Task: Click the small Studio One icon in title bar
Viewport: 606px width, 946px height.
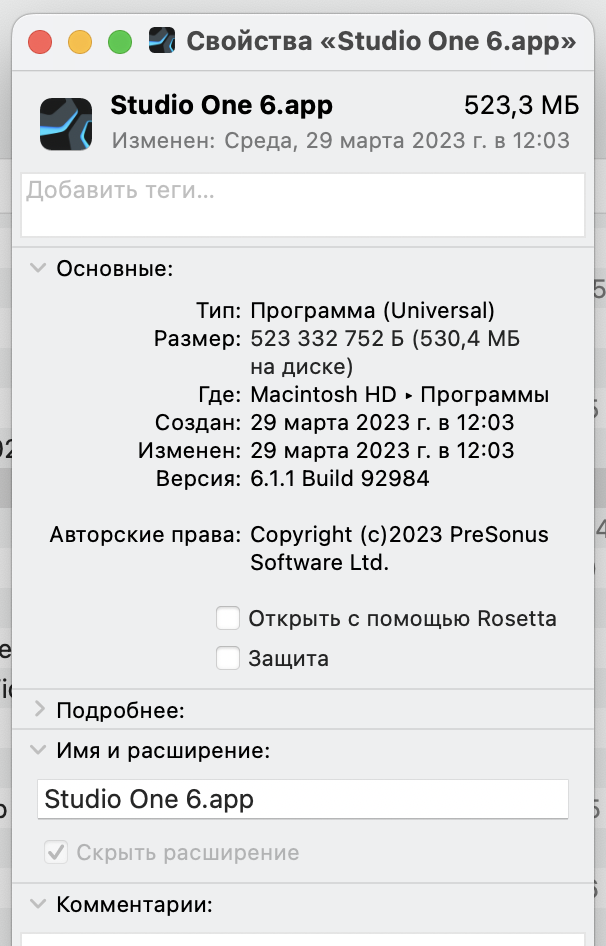Action: pyautogui.click(x=163, y=41)
